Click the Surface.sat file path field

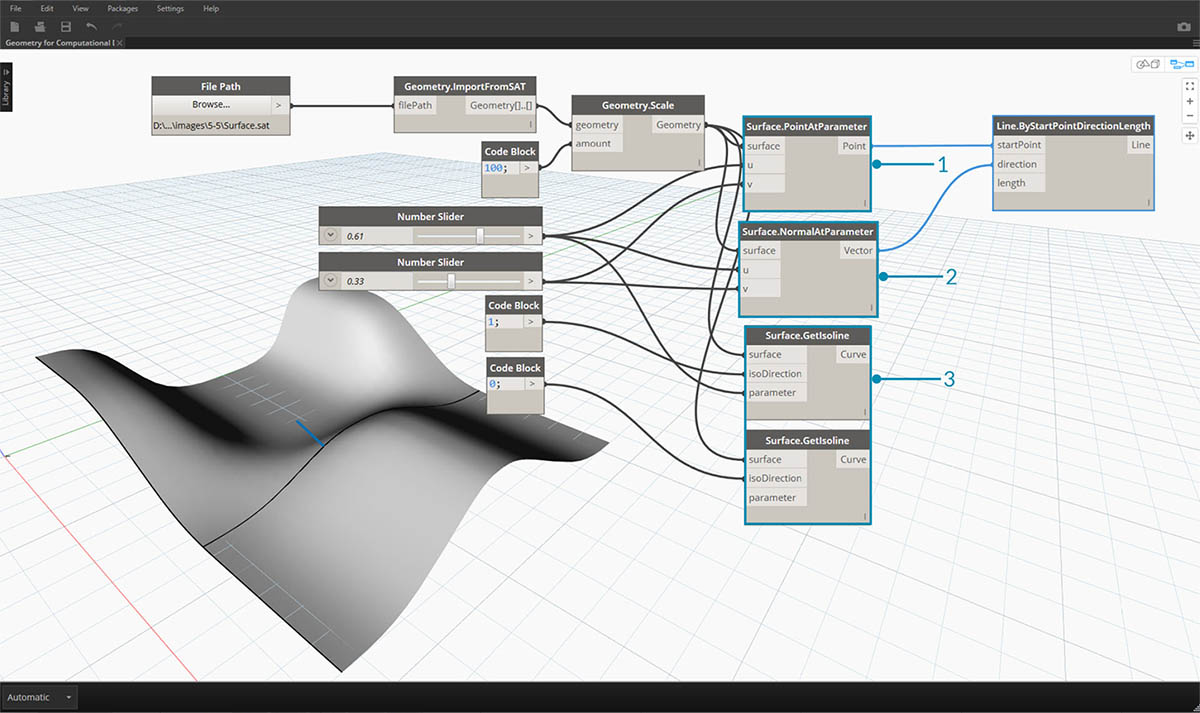pyautogui.click(x=213, y=122)
